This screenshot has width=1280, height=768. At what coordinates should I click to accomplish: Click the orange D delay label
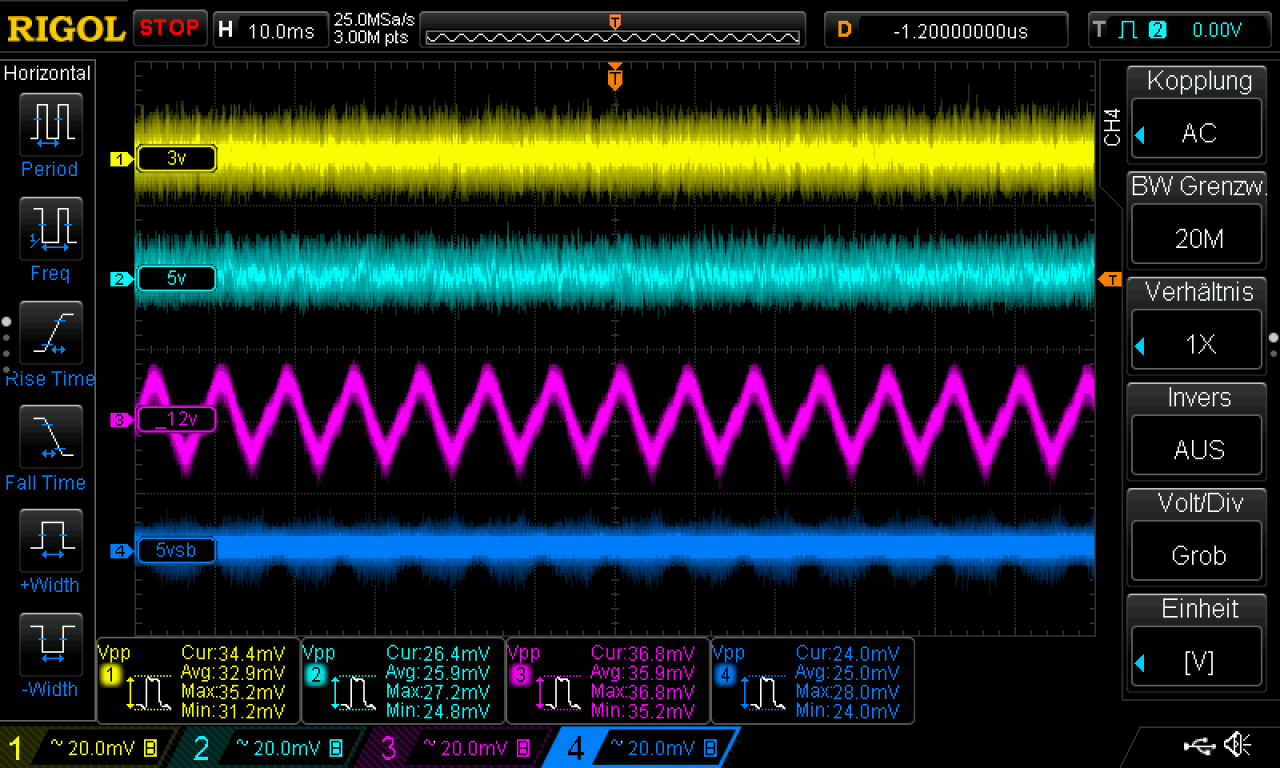[x=844, y=30]
